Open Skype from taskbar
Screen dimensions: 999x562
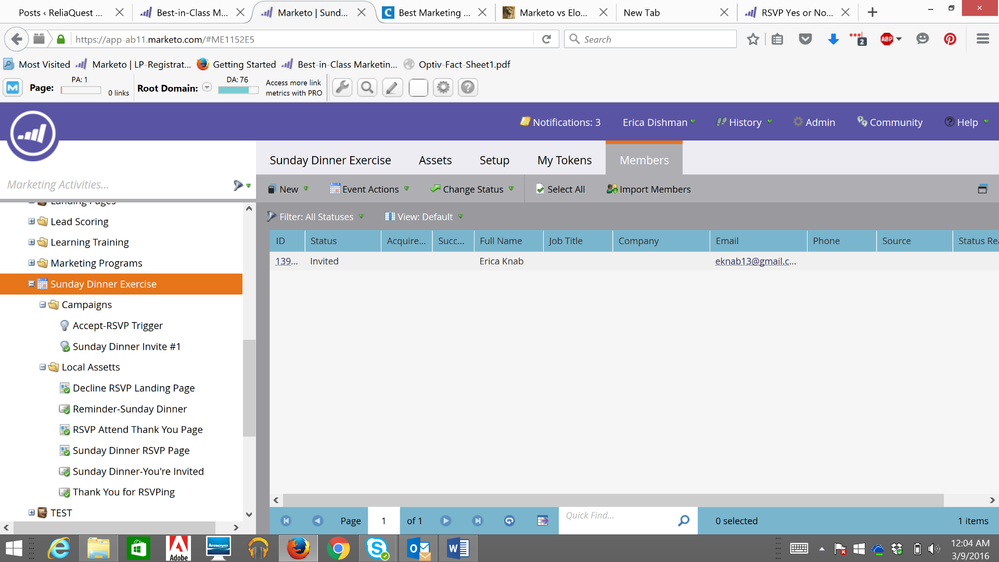(378, 548)
